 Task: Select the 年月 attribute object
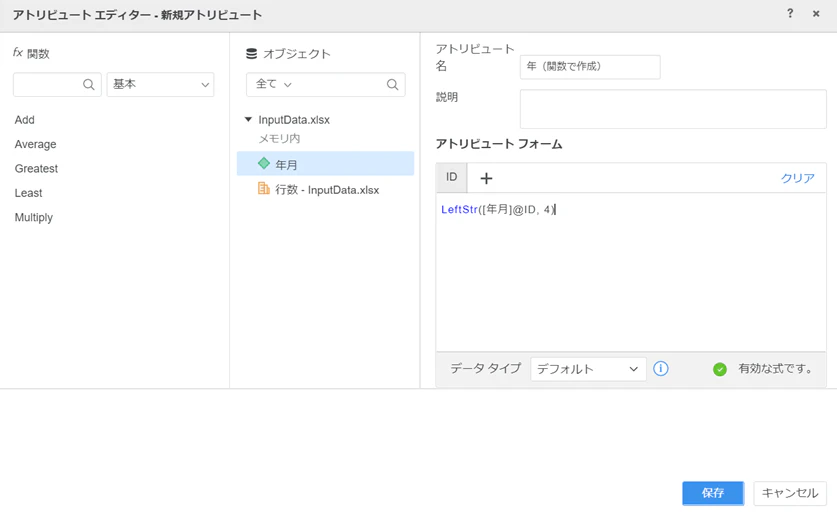click(325, 164)
